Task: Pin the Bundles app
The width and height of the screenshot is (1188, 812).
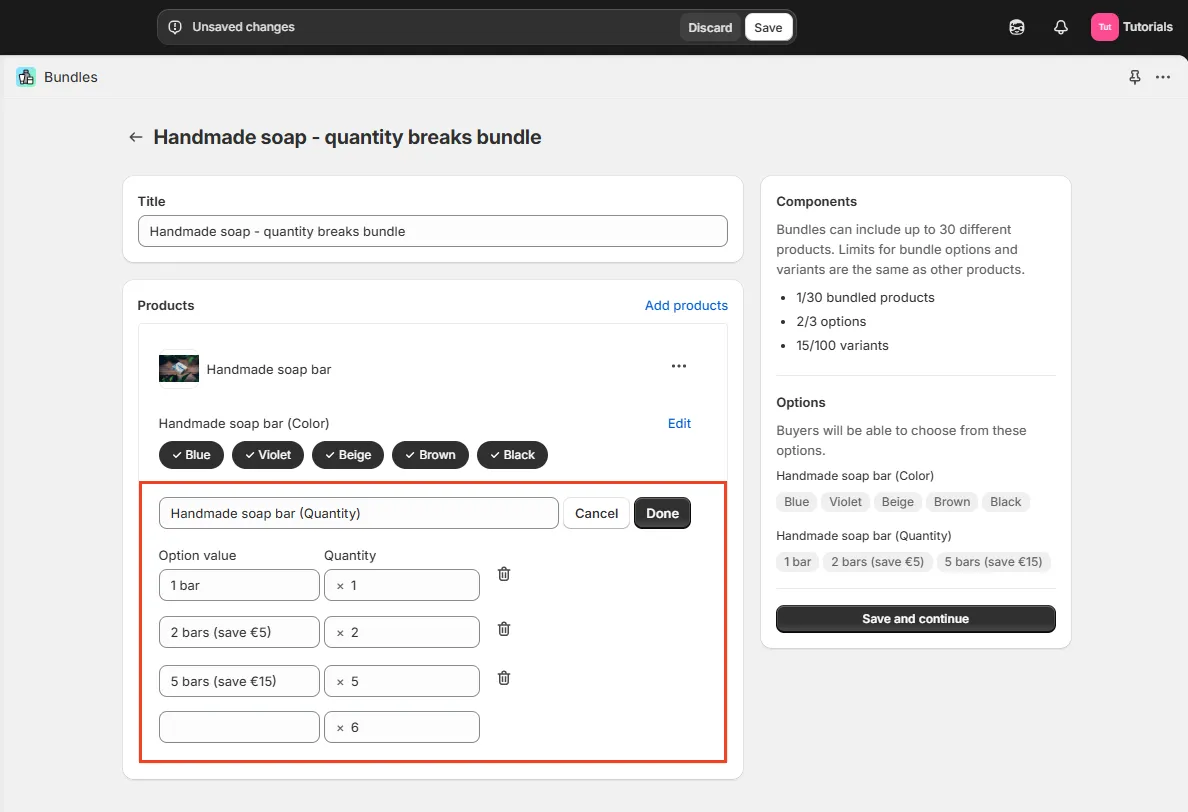Action: (x=1135, y=77)
